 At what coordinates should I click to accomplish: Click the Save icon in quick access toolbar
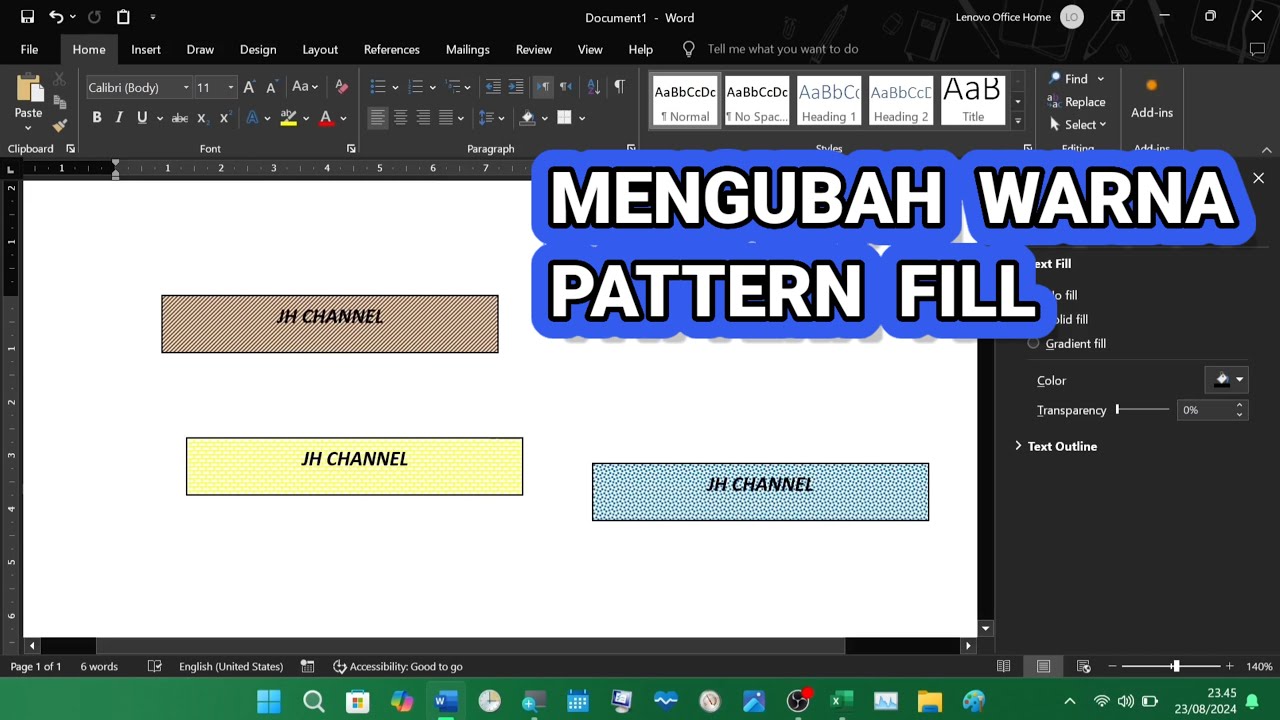click(27, 17)
